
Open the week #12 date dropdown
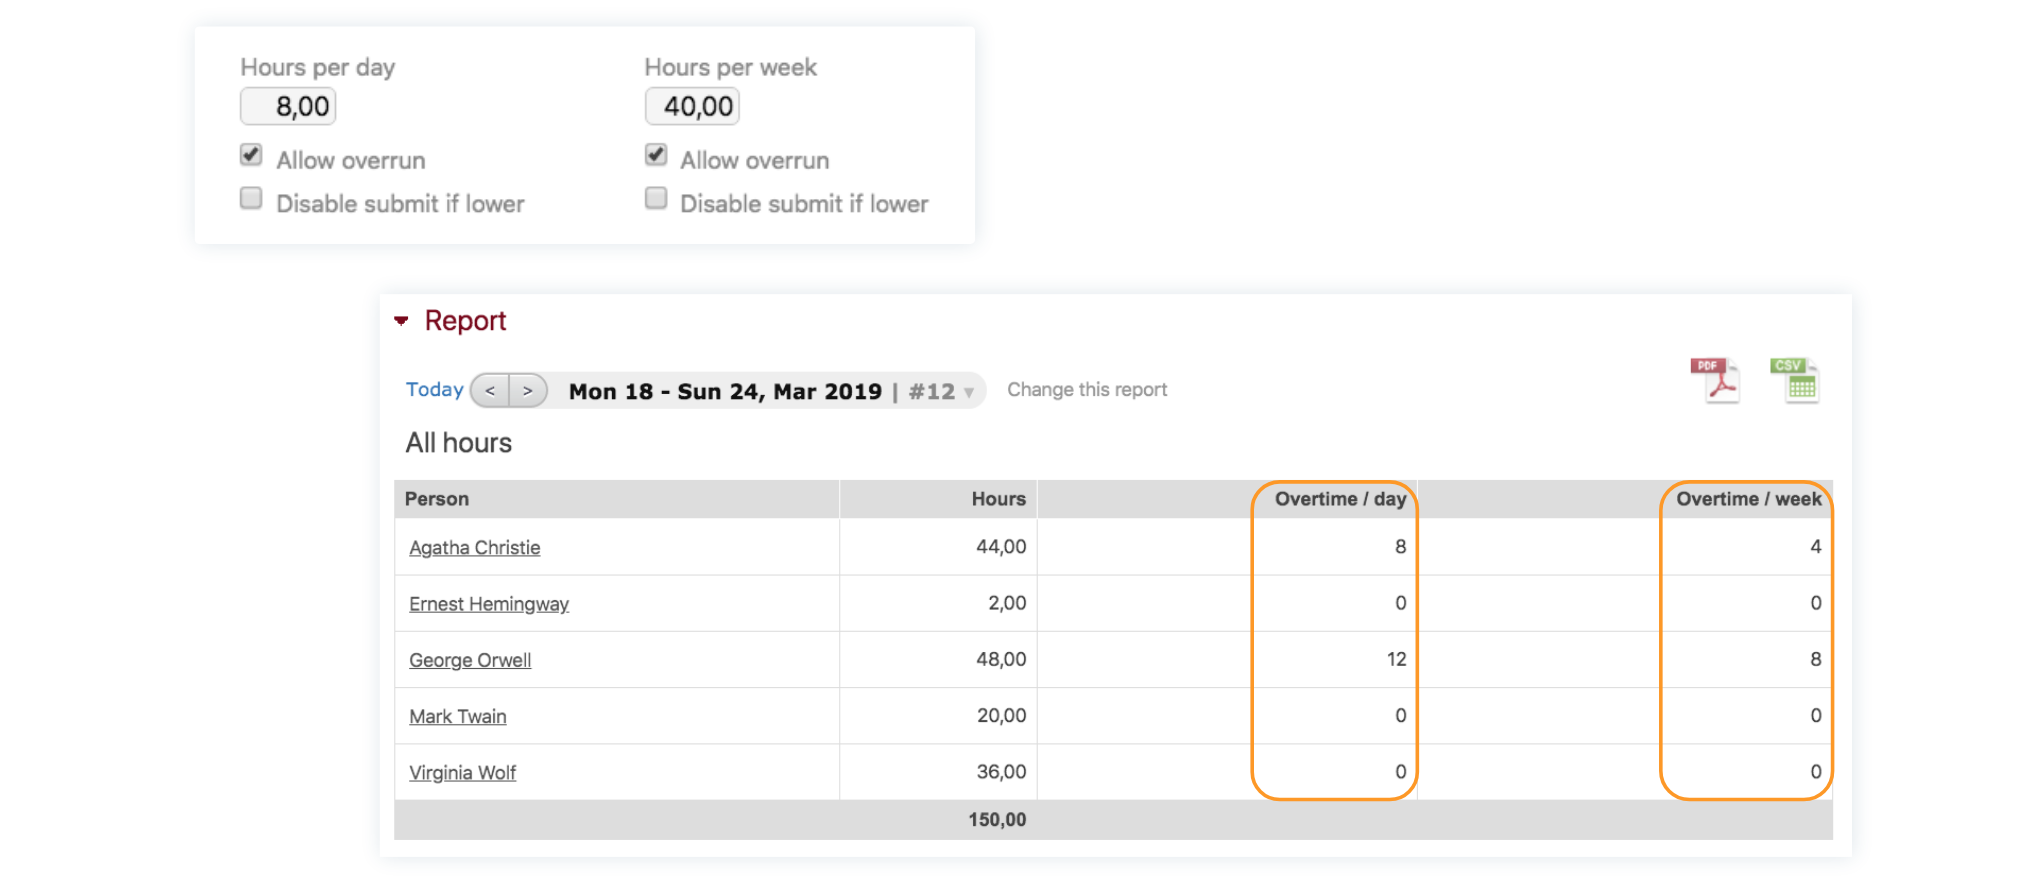pyautogui.click(x=967, y=392)
